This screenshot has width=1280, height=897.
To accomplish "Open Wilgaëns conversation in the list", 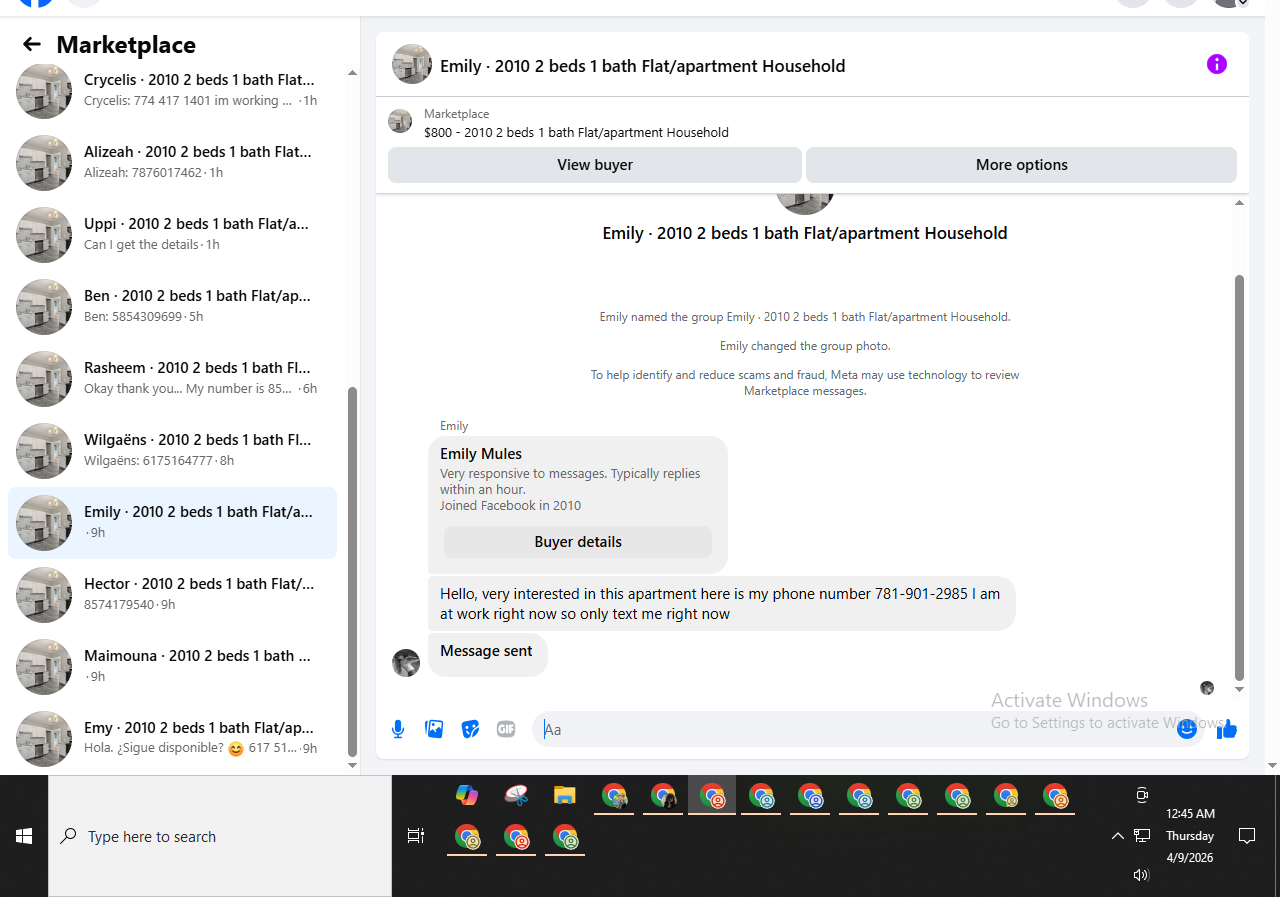I will 172,450.
